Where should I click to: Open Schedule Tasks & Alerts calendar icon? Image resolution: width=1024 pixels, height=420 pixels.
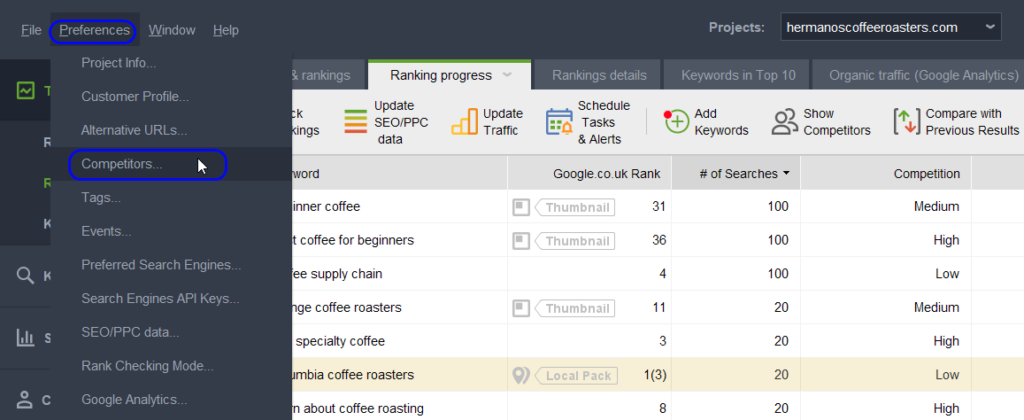[558, 122]
